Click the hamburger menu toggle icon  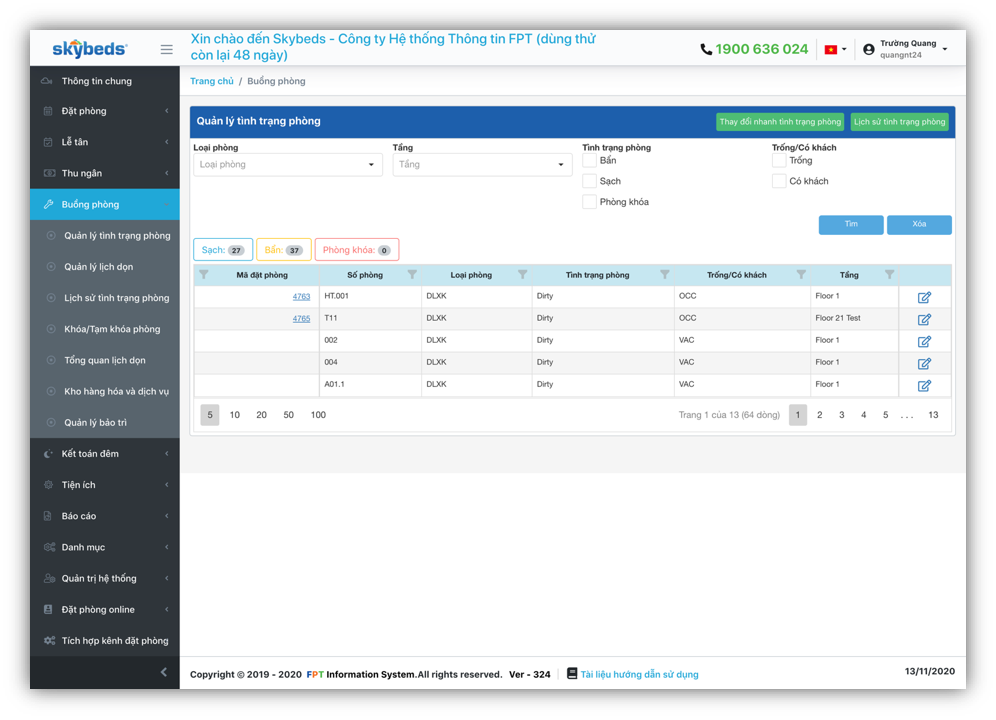point(166,49)
